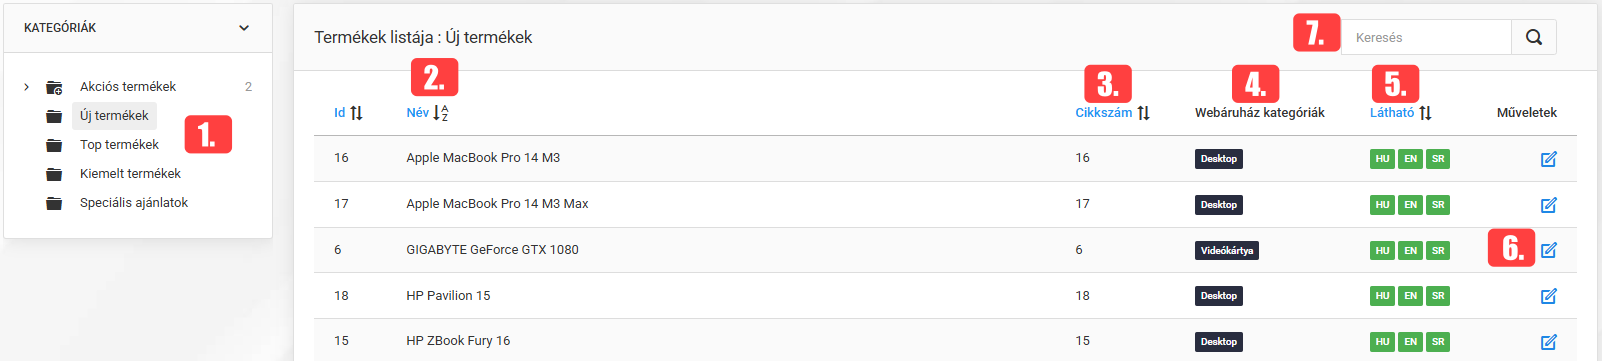Focus the Keresés search field
This screenshot has height=361, width=1602.
tap(1427, 38)
